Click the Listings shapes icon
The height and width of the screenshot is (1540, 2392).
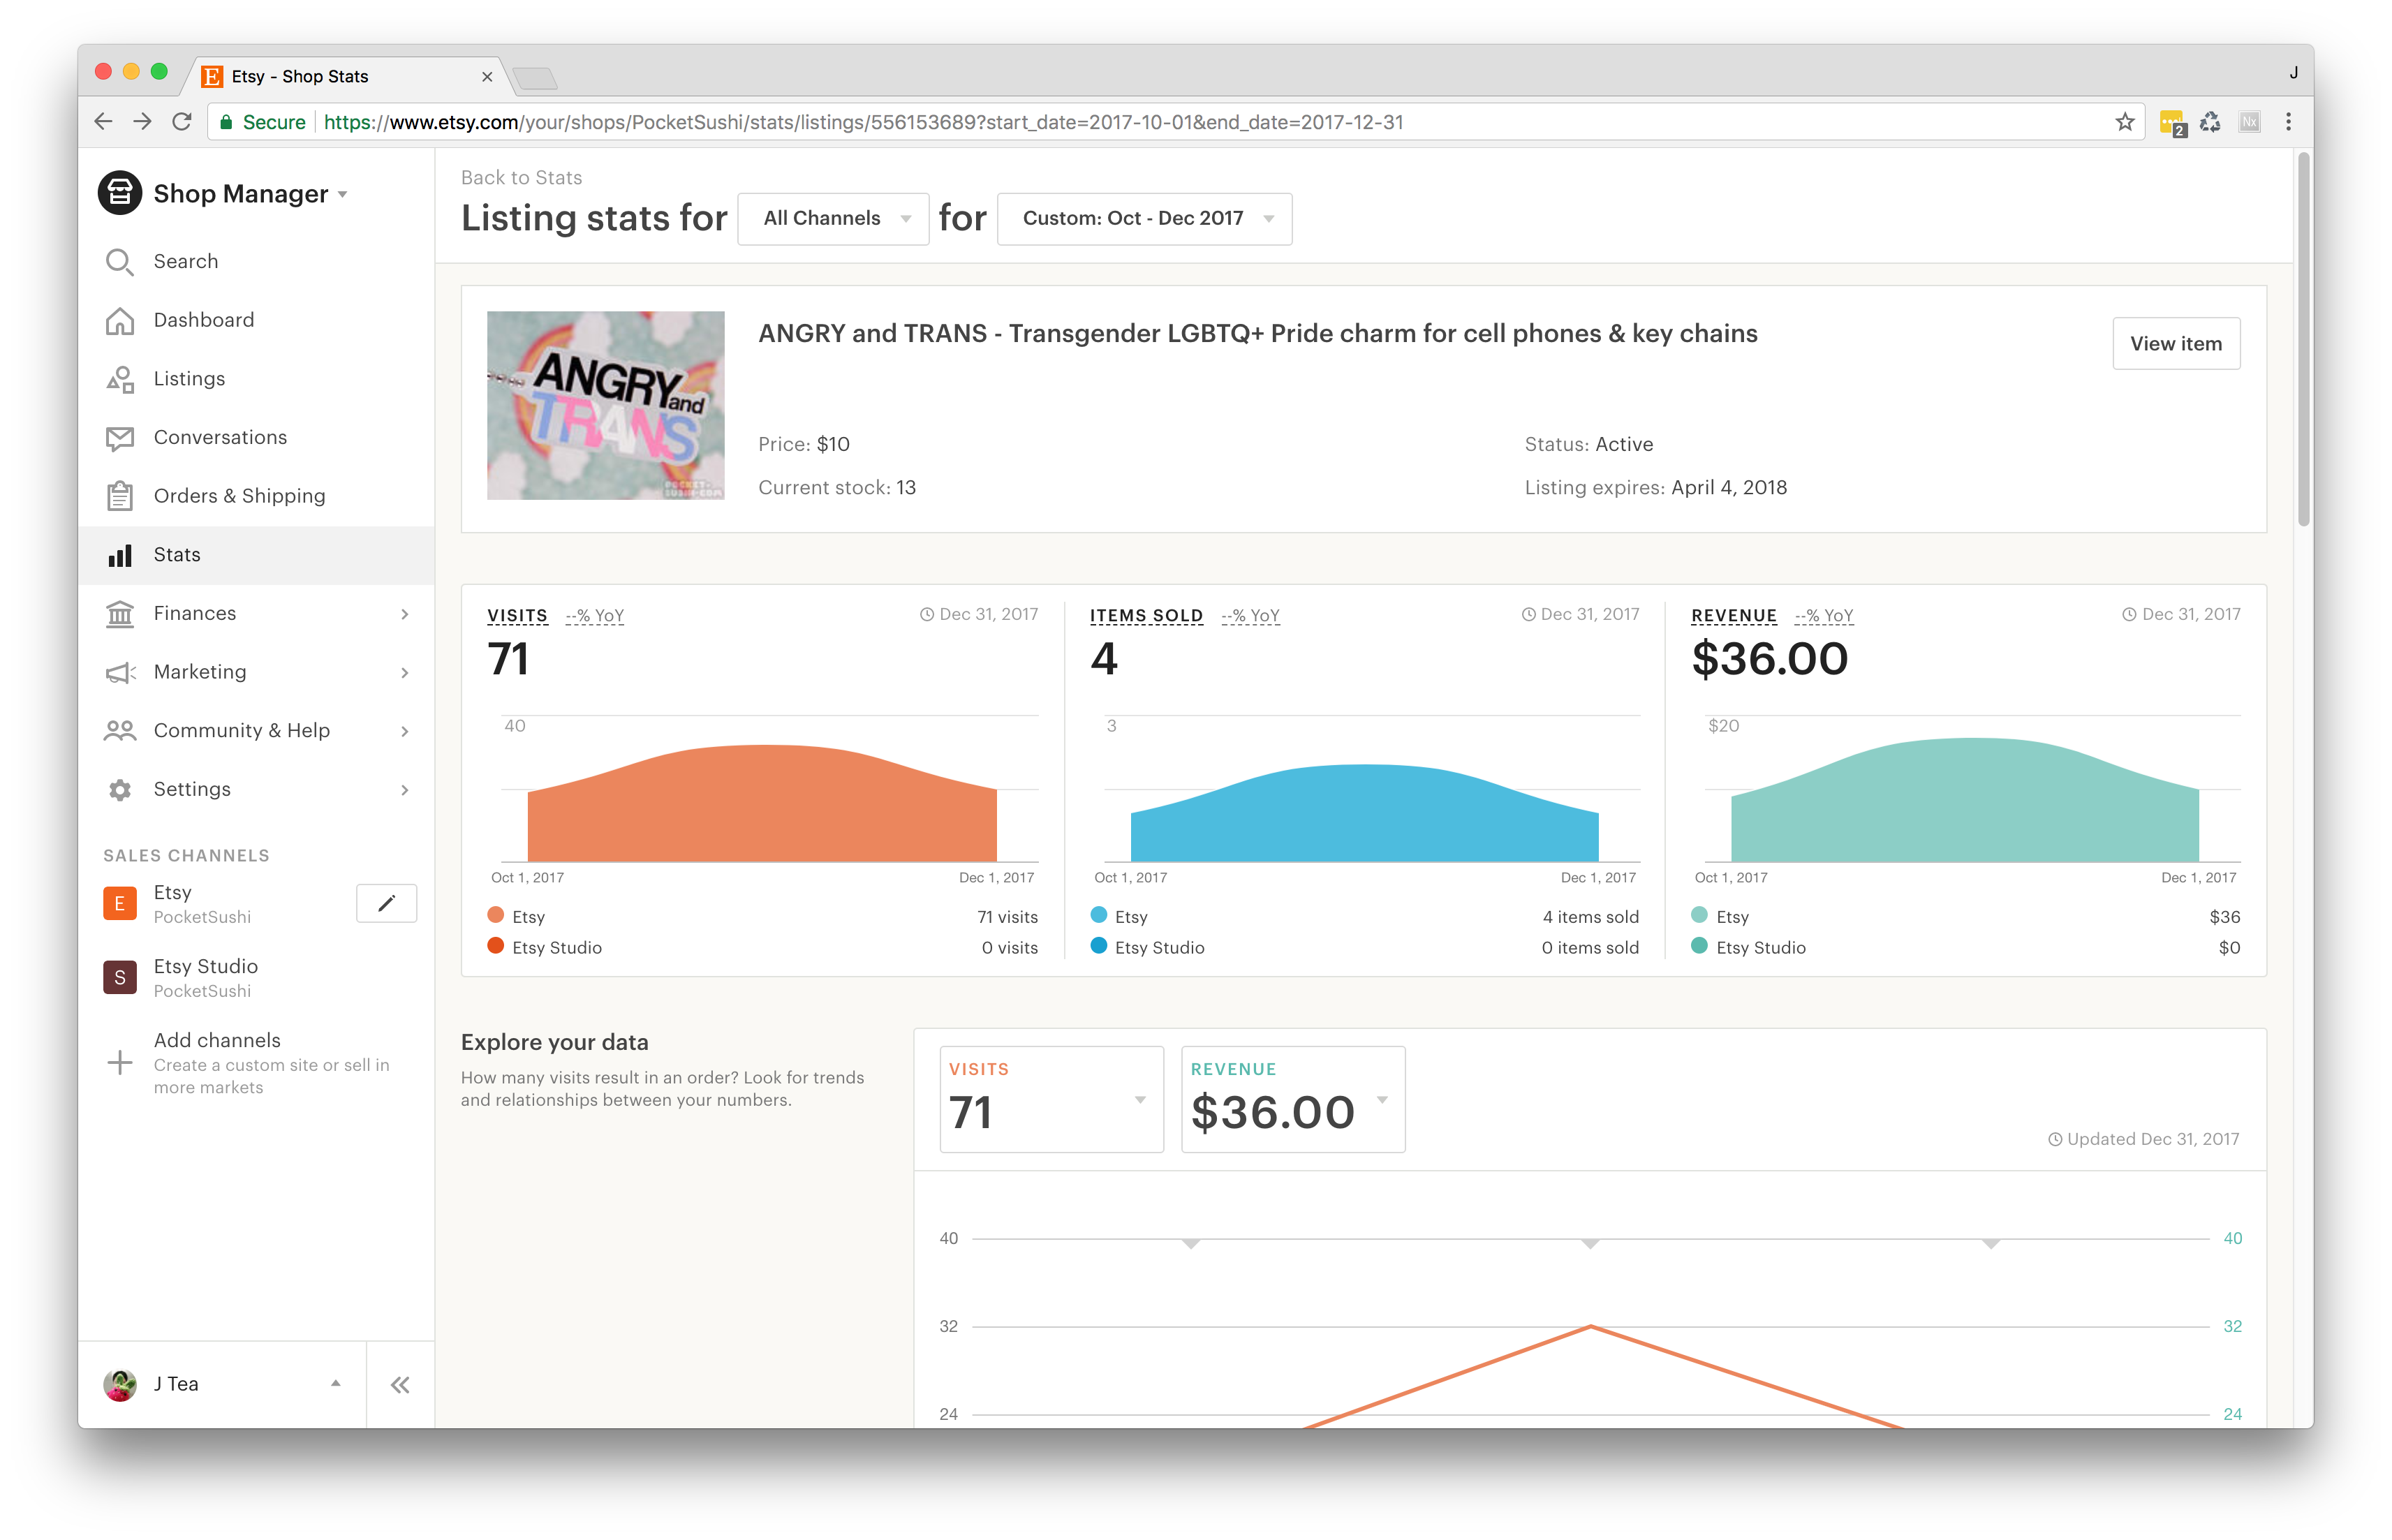point(119,379)
